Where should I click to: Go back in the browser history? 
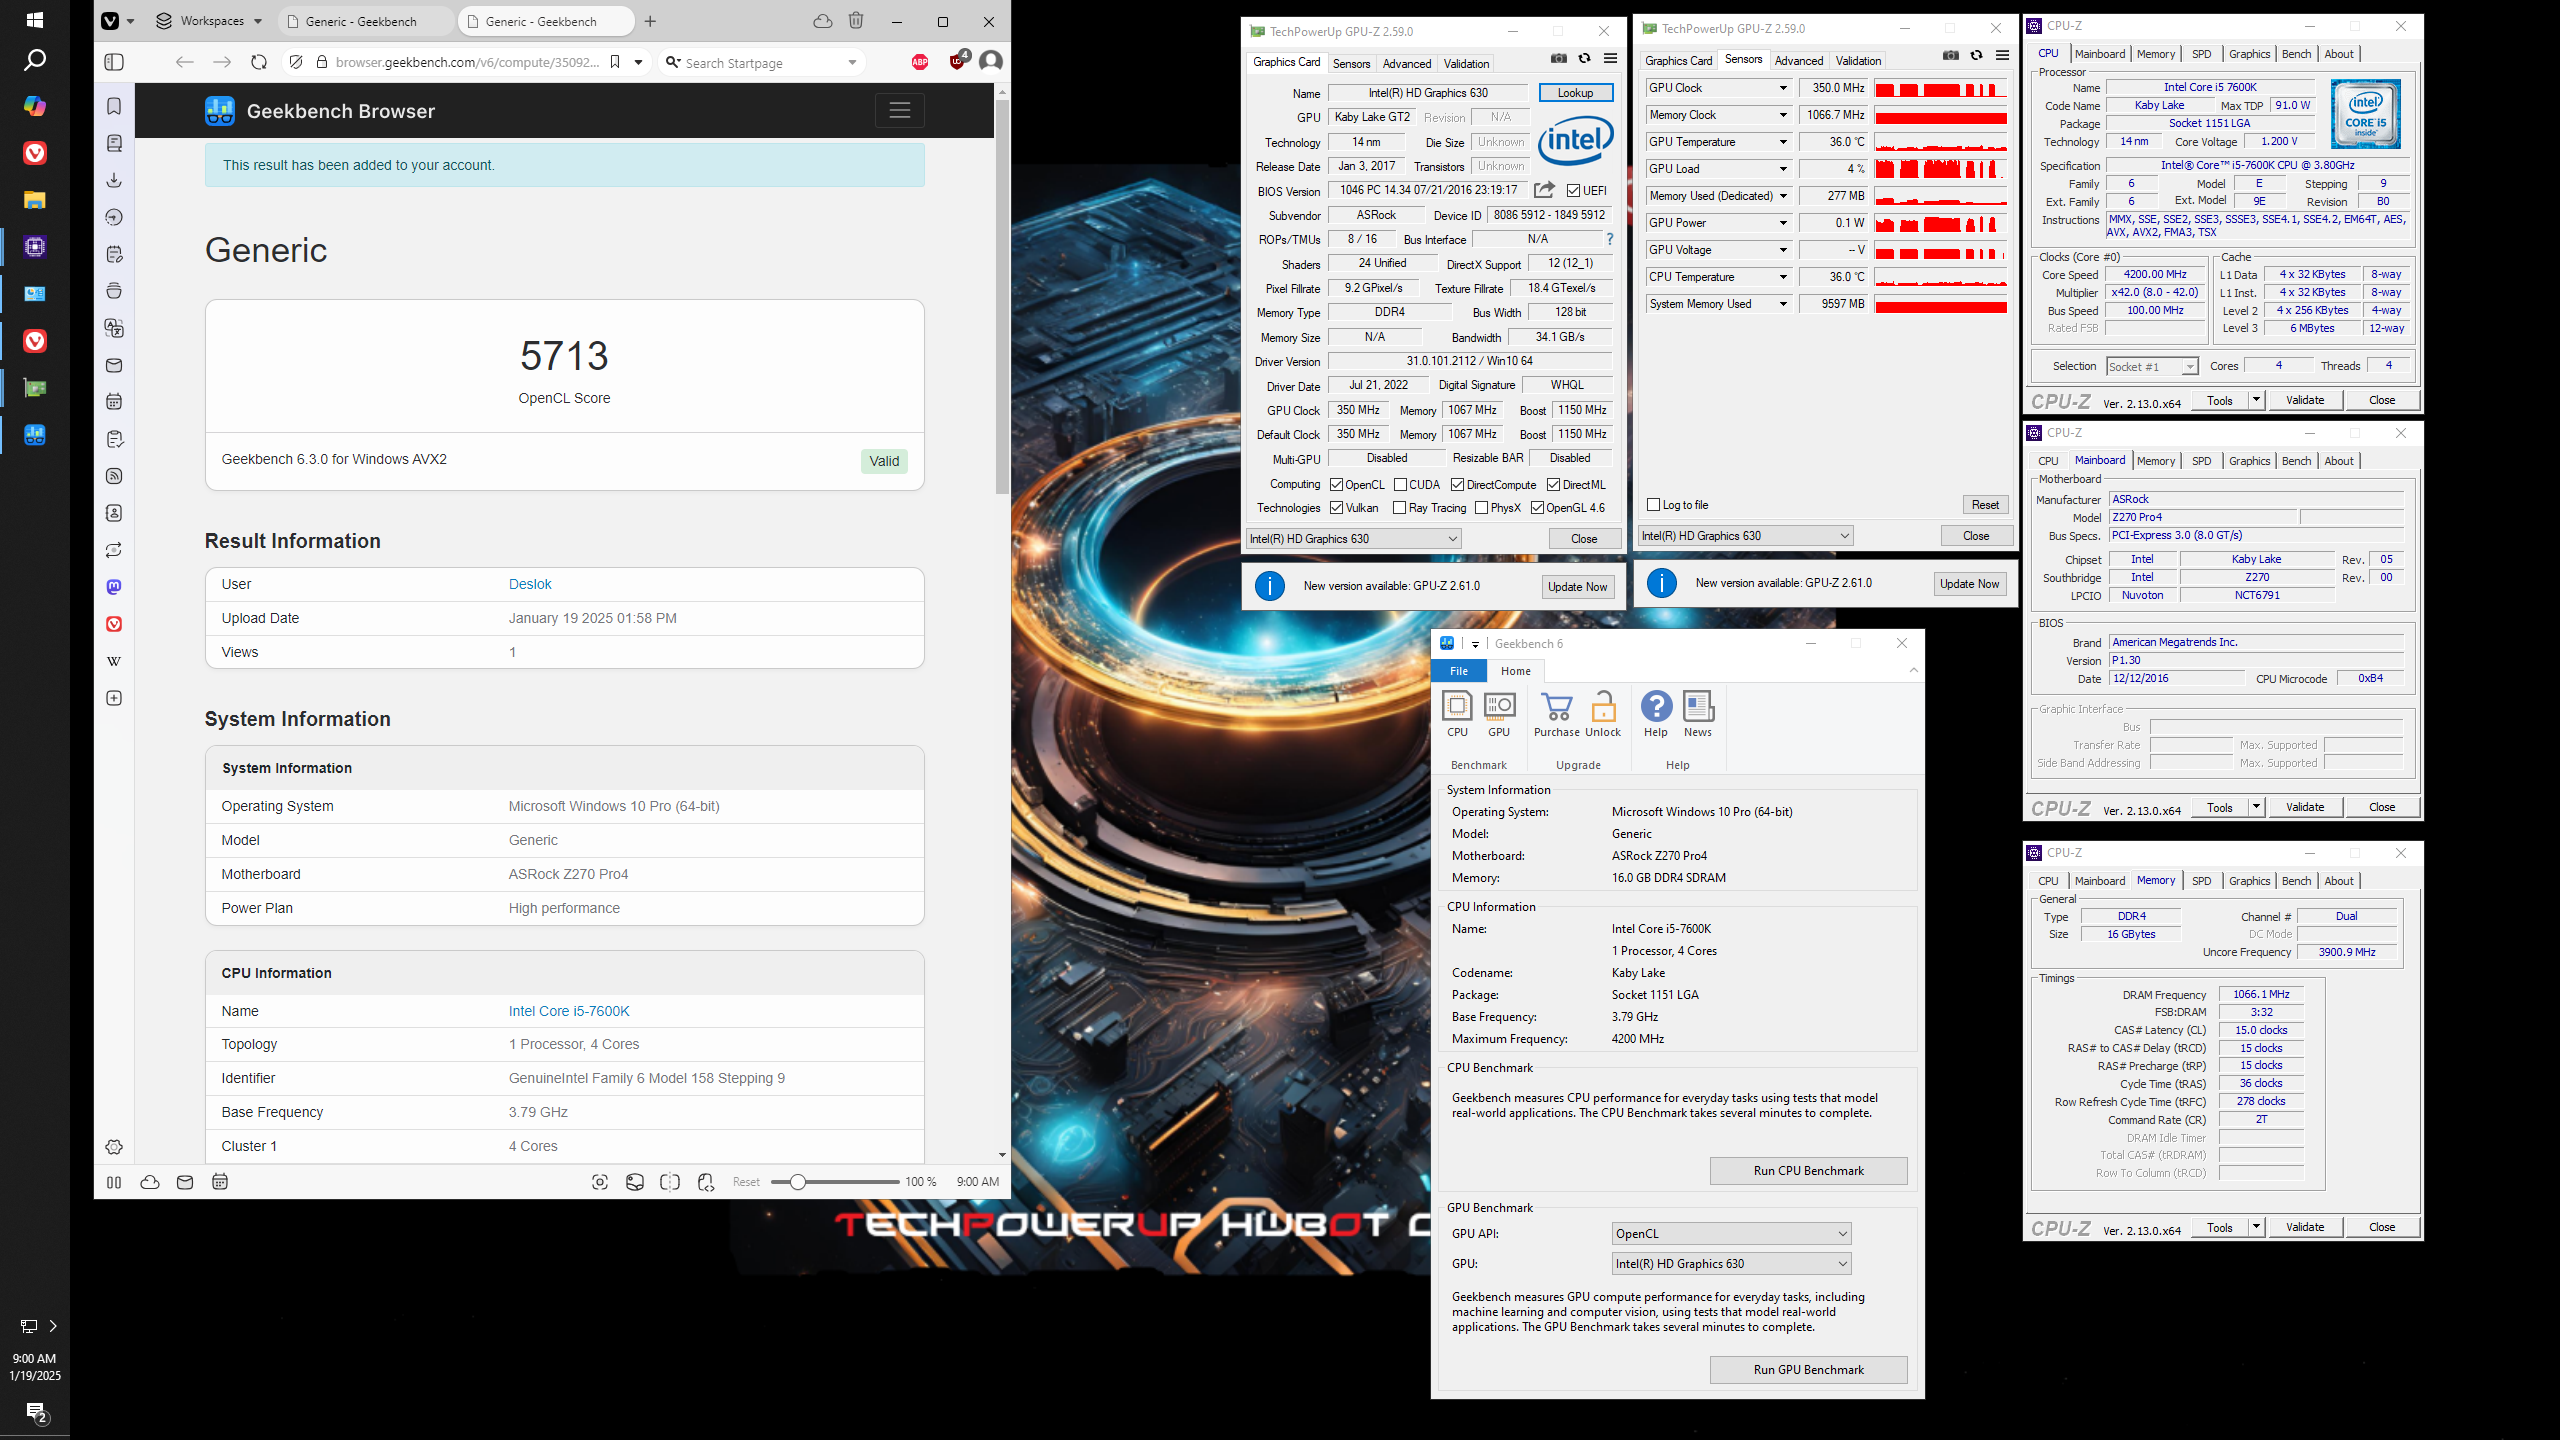[184, 62]
